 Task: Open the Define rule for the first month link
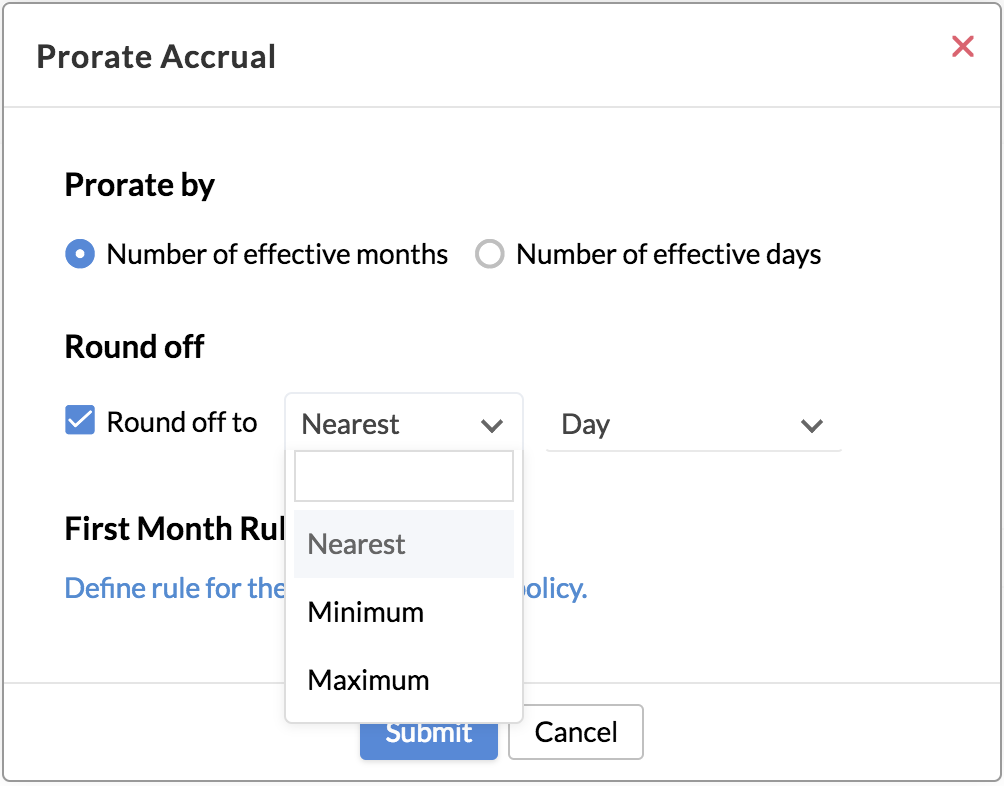(x=175, y=588)
